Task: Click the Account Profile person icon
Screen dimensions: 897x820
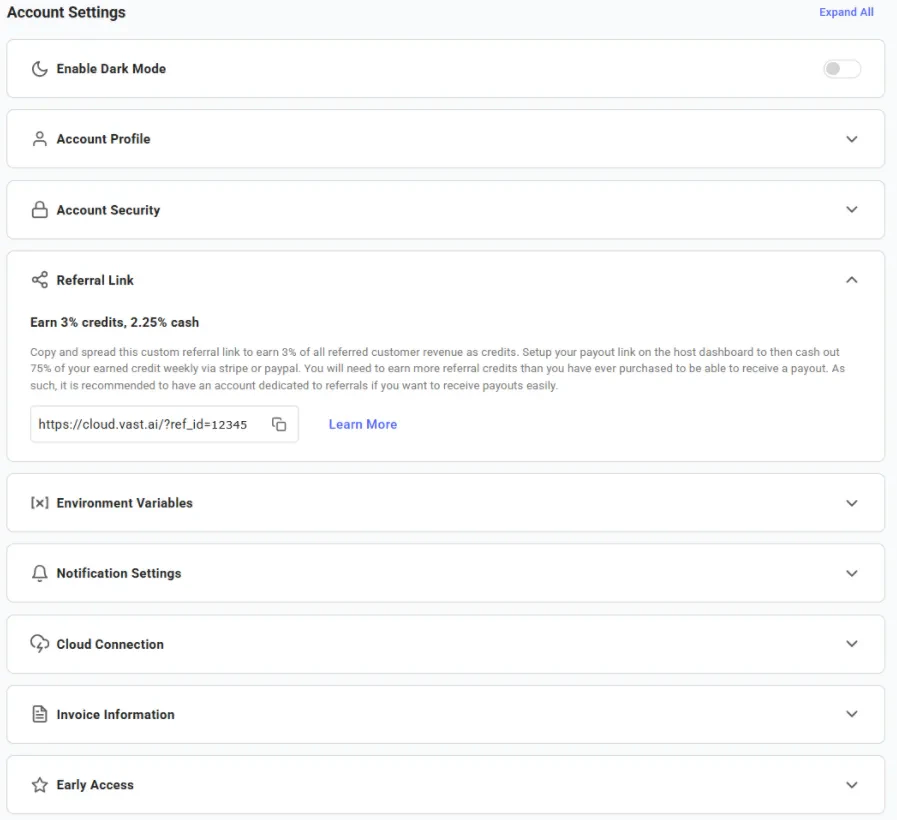Action: (39, 139)
